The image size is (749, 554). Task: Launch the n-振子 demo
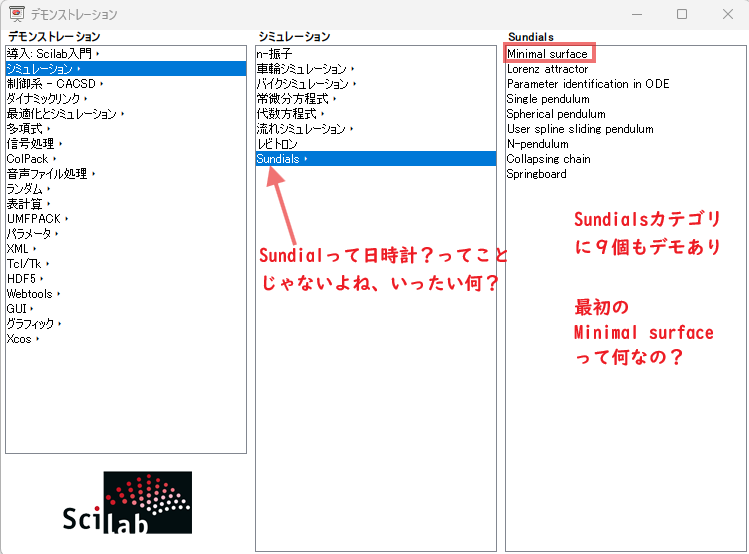[x=376, y=54]
